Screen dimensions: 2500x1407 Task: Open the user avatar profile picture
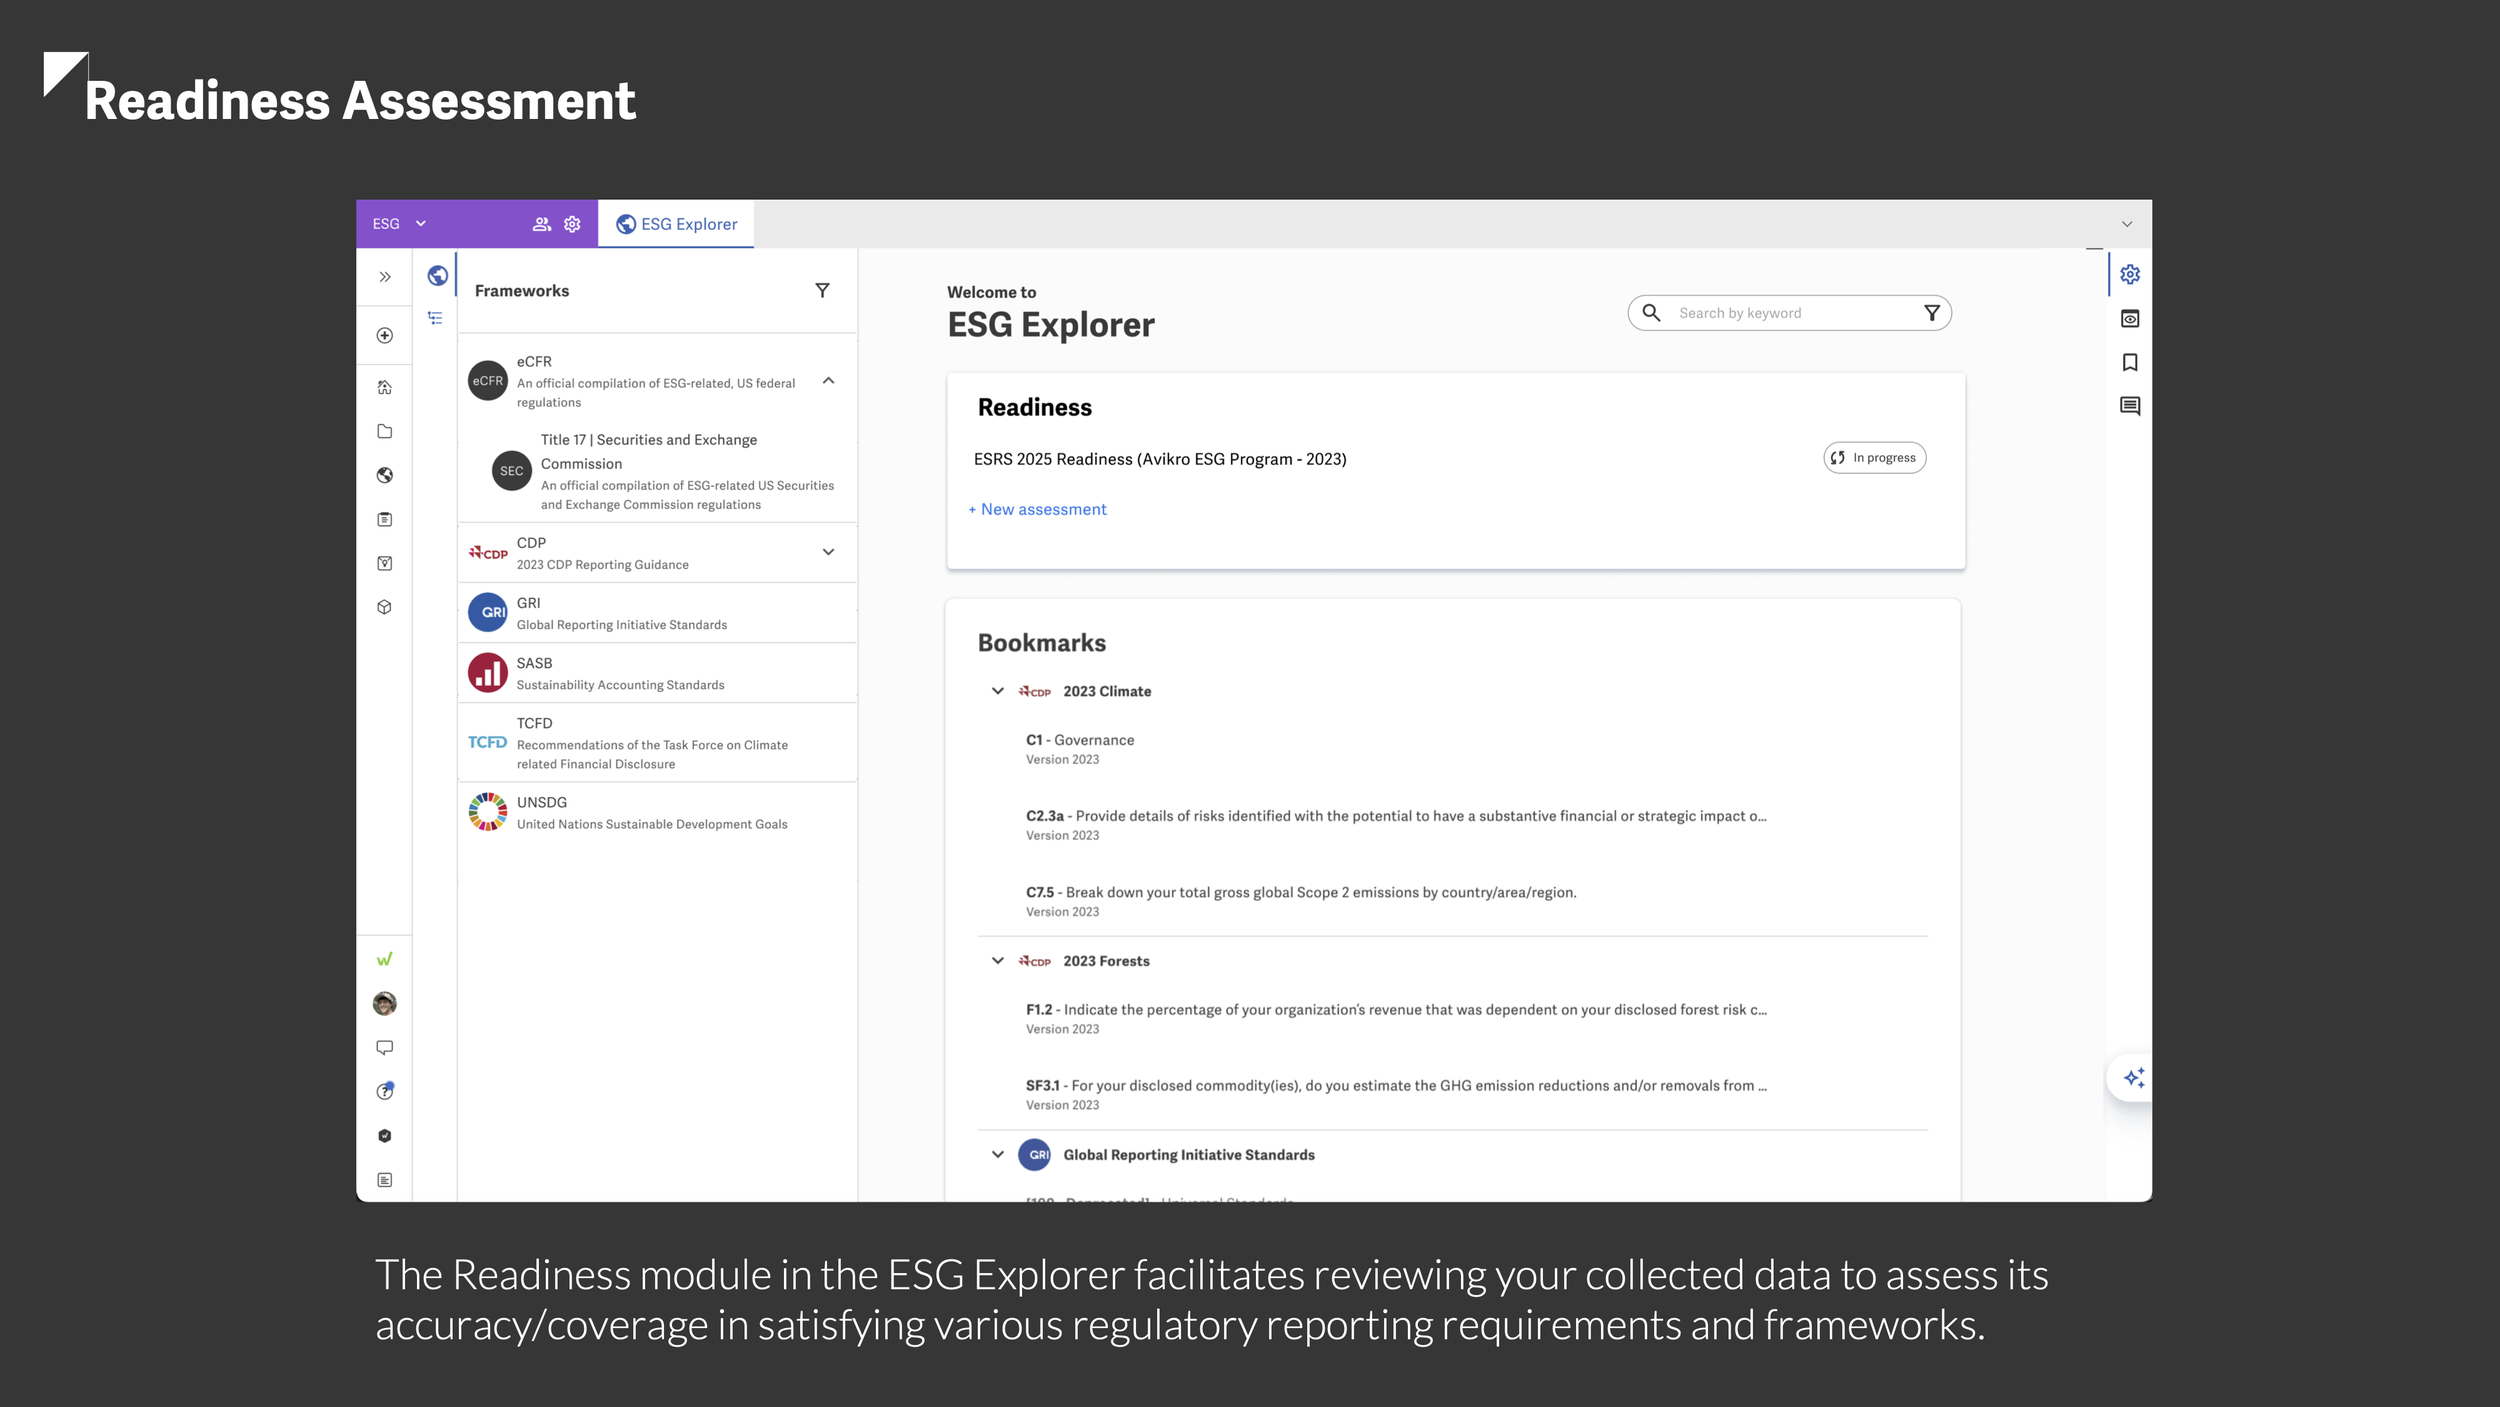pos(385,1003)
